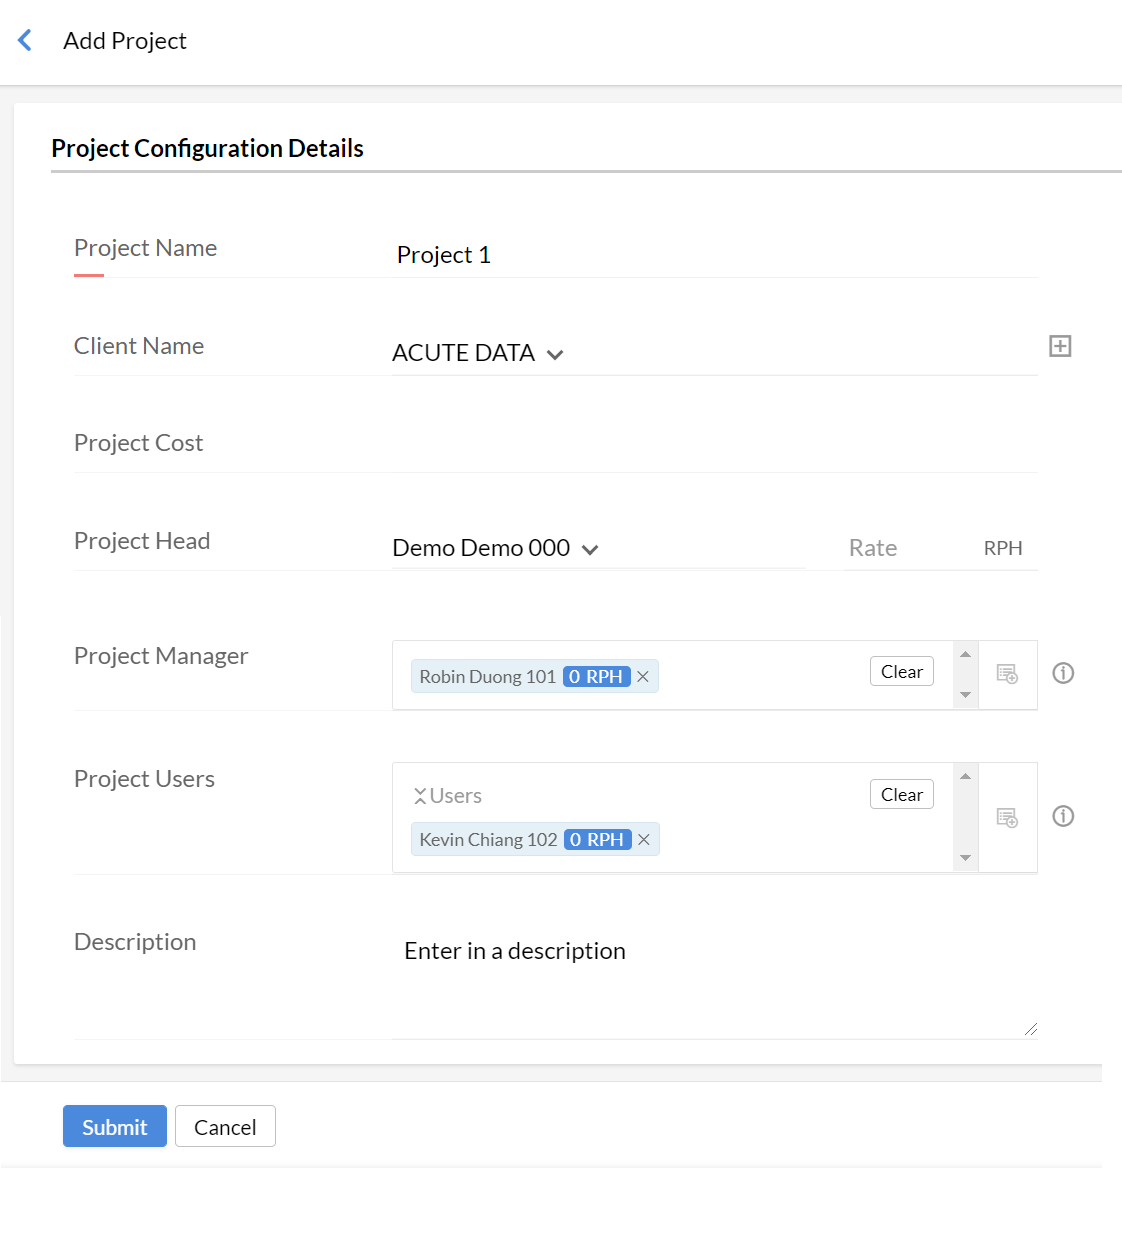The width and height of the screenshot is (1122, 1238).
Task: Click the Submit button
Action: [x=114, y=1127]
